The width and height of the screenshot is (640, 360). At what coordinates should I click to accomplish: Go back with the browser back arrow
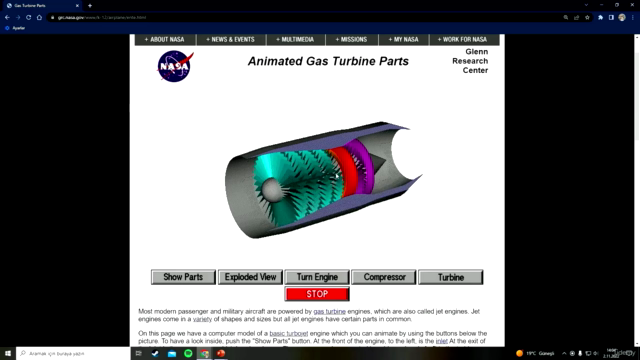[x=7, y=18]
